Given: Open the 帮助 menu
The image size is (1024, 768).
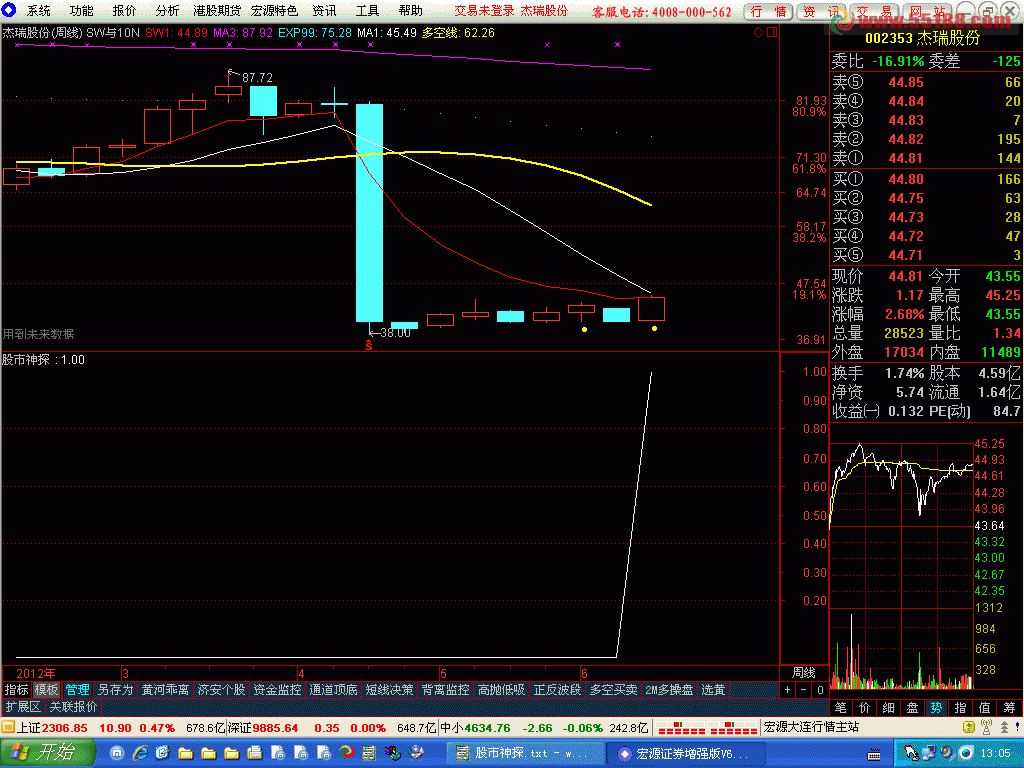Looking at the screenshot, I should (x=410, y=10).
